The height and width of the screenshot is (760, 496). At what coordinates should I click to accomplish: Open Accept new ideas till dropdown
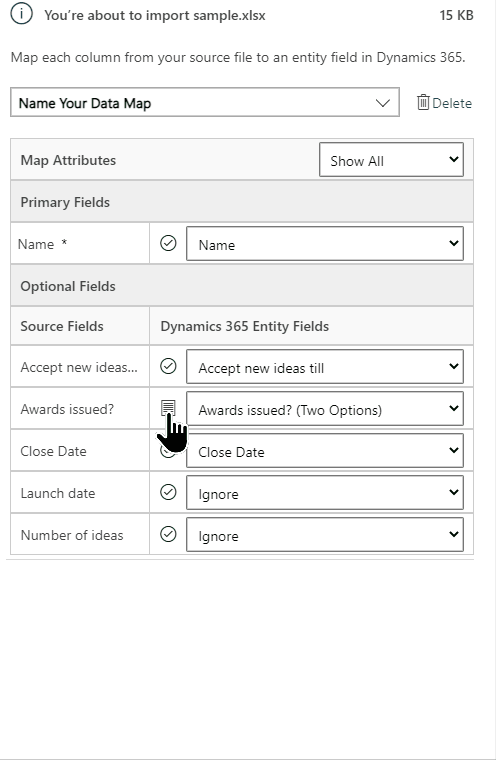pos(325,366)
